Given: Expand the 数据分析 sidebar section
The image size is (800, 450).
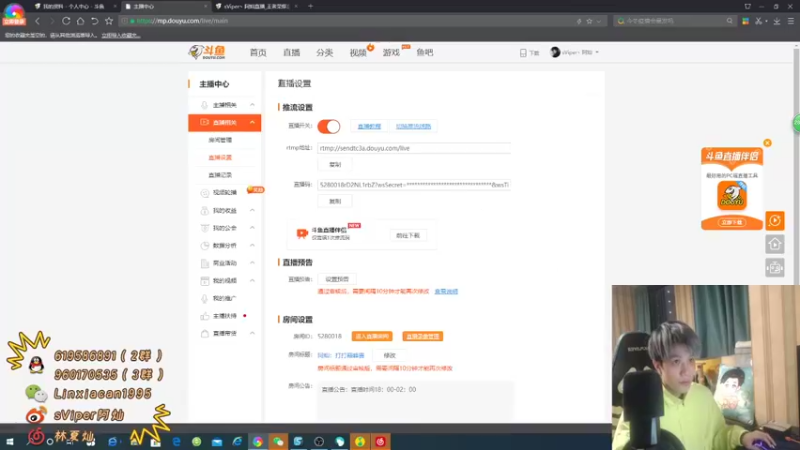Looking at the screenshot, I should [252, 245].
